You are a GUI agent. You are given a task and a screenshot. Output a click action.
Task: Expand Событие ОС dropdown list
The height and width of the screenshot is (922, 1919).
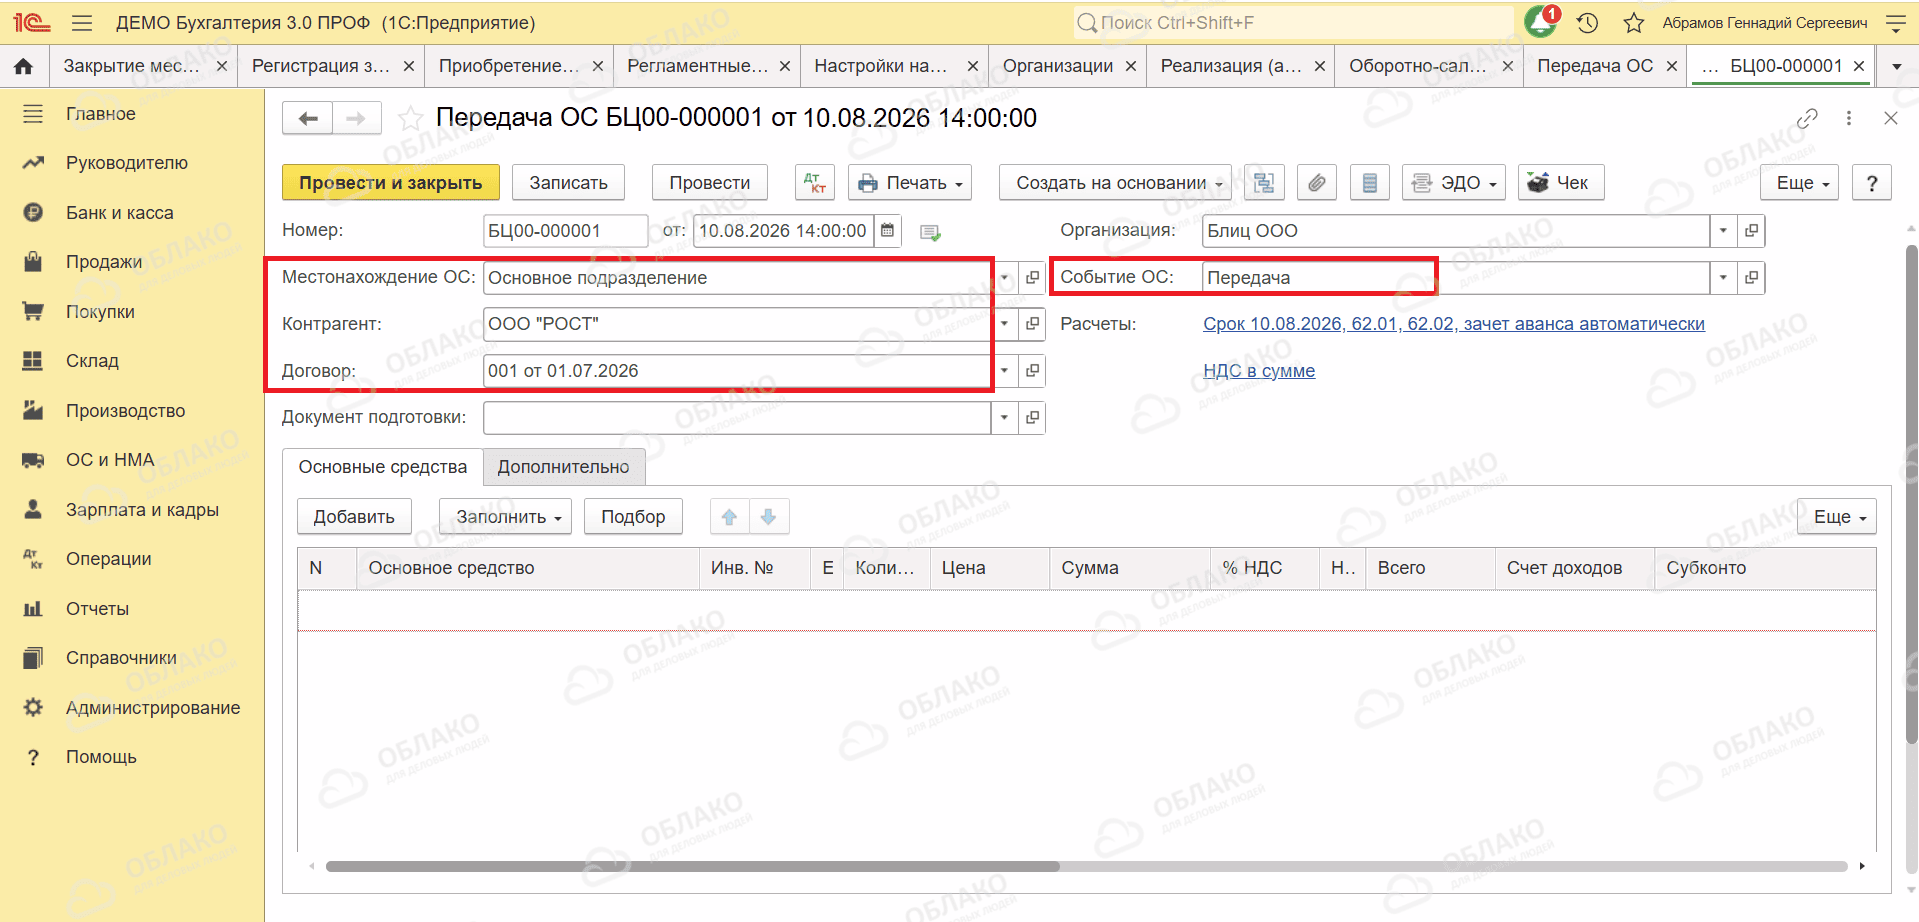[x=1723, y=278]
